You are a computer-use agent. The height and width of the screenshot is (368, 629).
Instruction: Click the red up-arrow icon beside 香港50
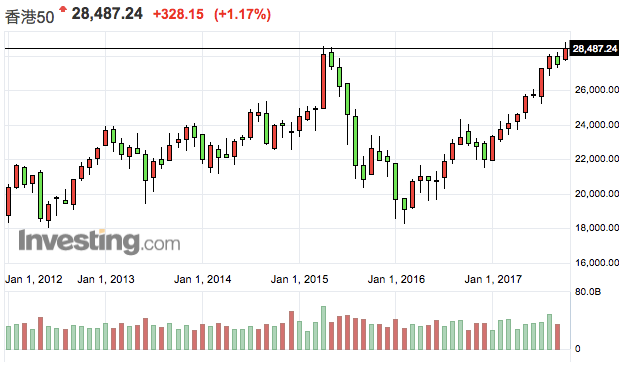click(x=63, y=9)
